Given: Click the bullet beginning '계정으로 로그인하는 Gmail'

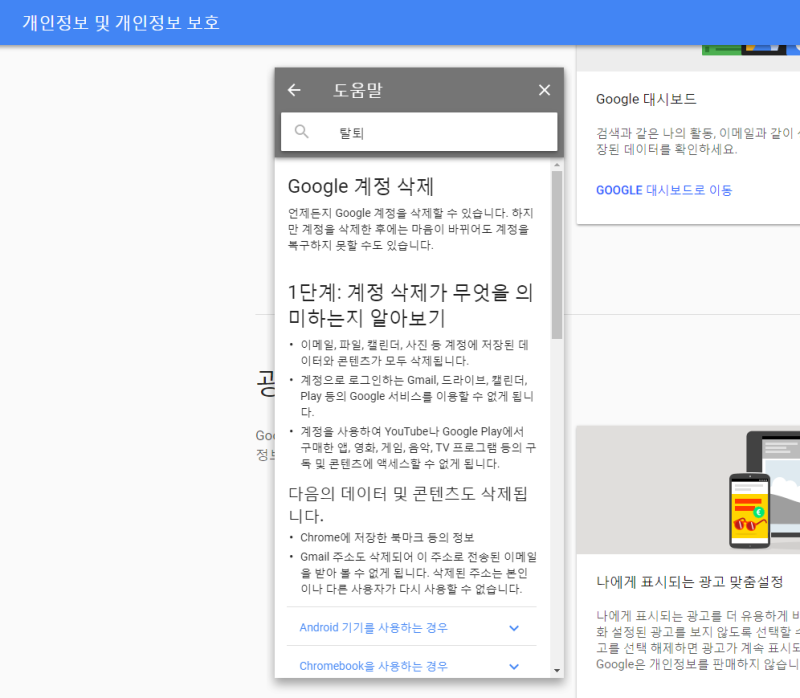Looking at the screenshot, I should click(x=417, y=396).
